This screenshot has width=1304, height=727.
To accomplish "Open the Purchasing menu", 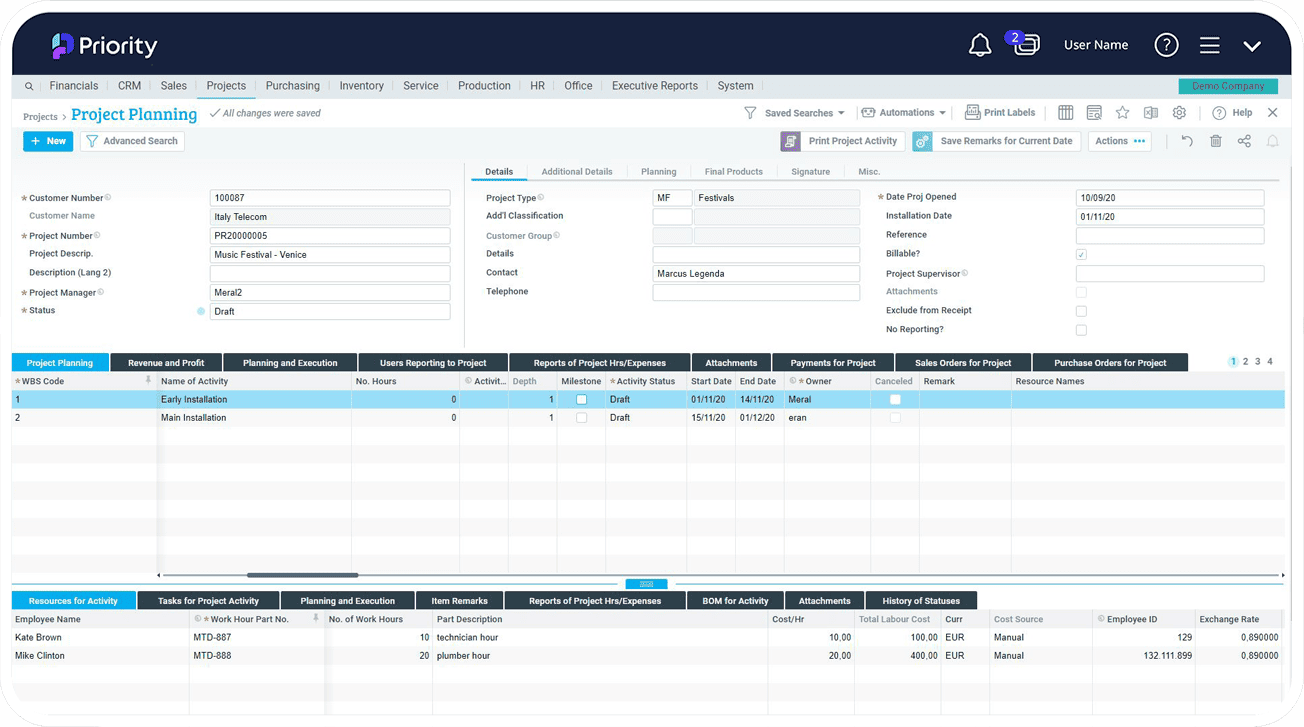I will click(293, 86).
